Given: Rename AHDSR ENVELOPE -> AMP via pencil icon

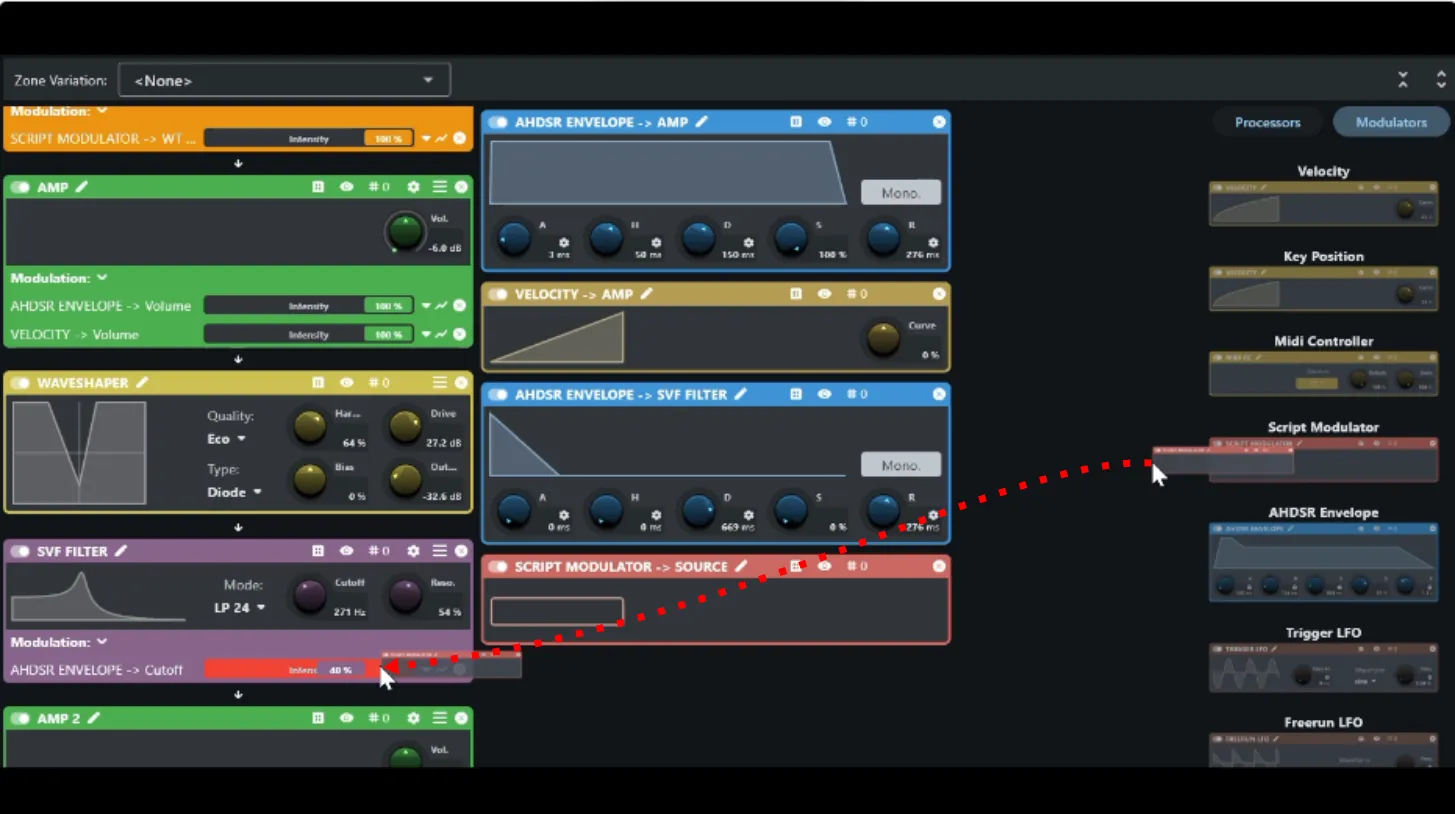Looking at the screenshot, I should (x=702, y=122).
